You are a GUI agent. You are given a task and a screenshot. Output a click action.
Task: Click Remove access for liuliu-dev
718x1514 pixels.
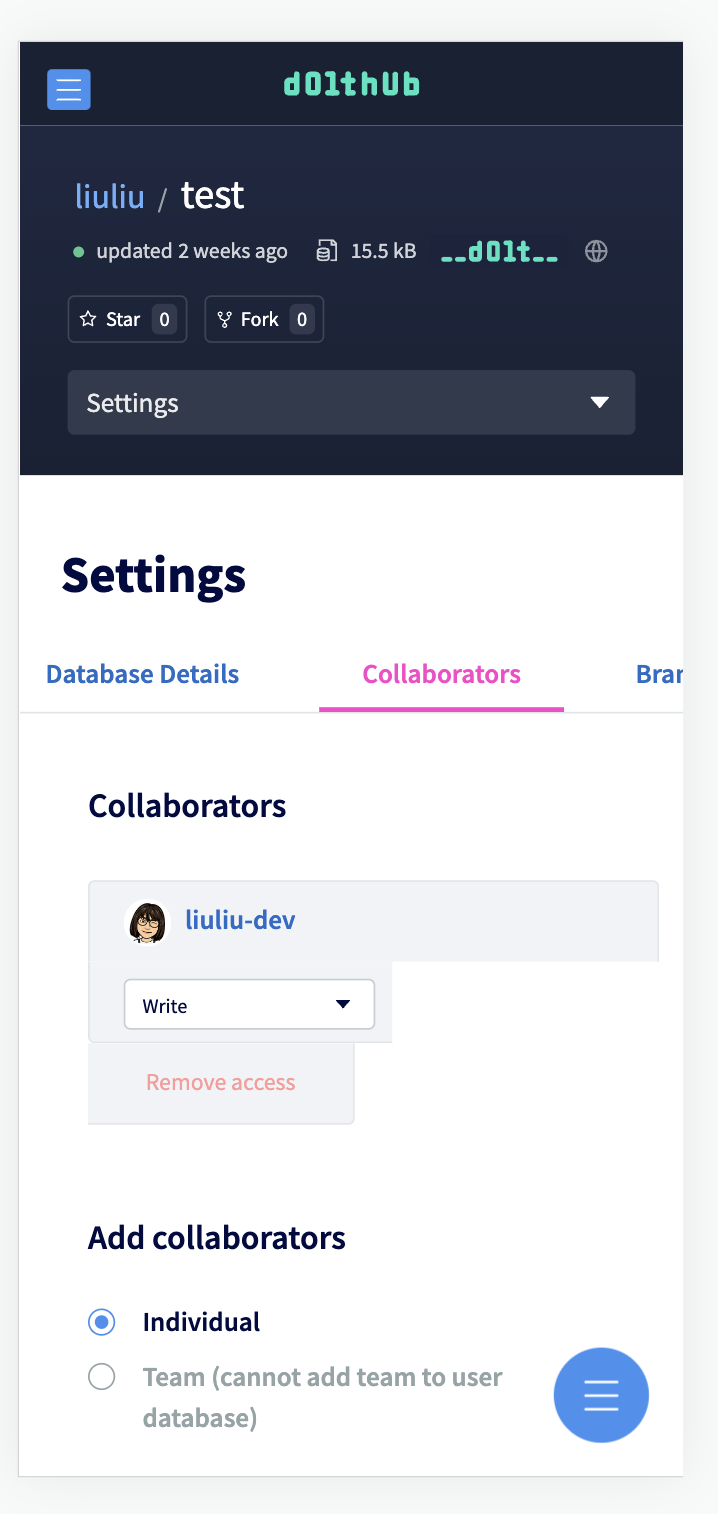(220, 1081)
